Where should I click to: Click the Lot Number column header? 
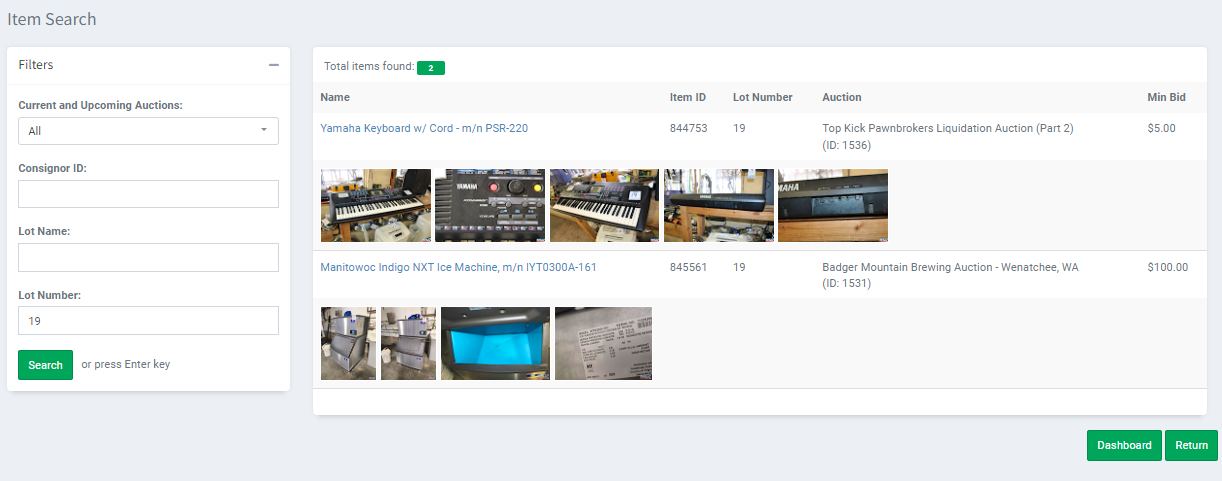762,97
